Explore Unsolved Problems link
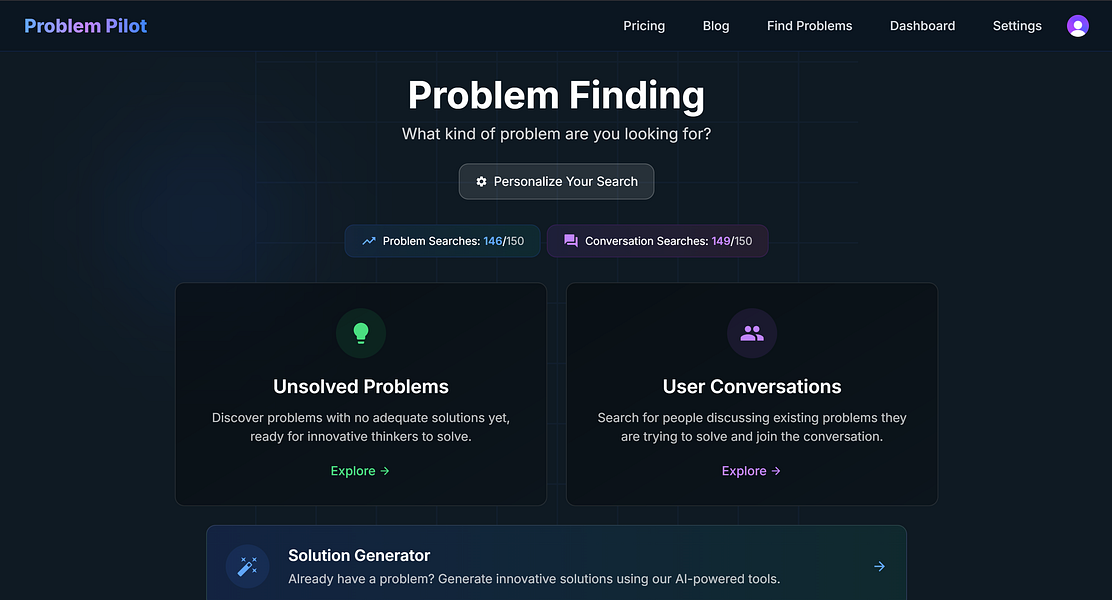 (x=360, y=471)
